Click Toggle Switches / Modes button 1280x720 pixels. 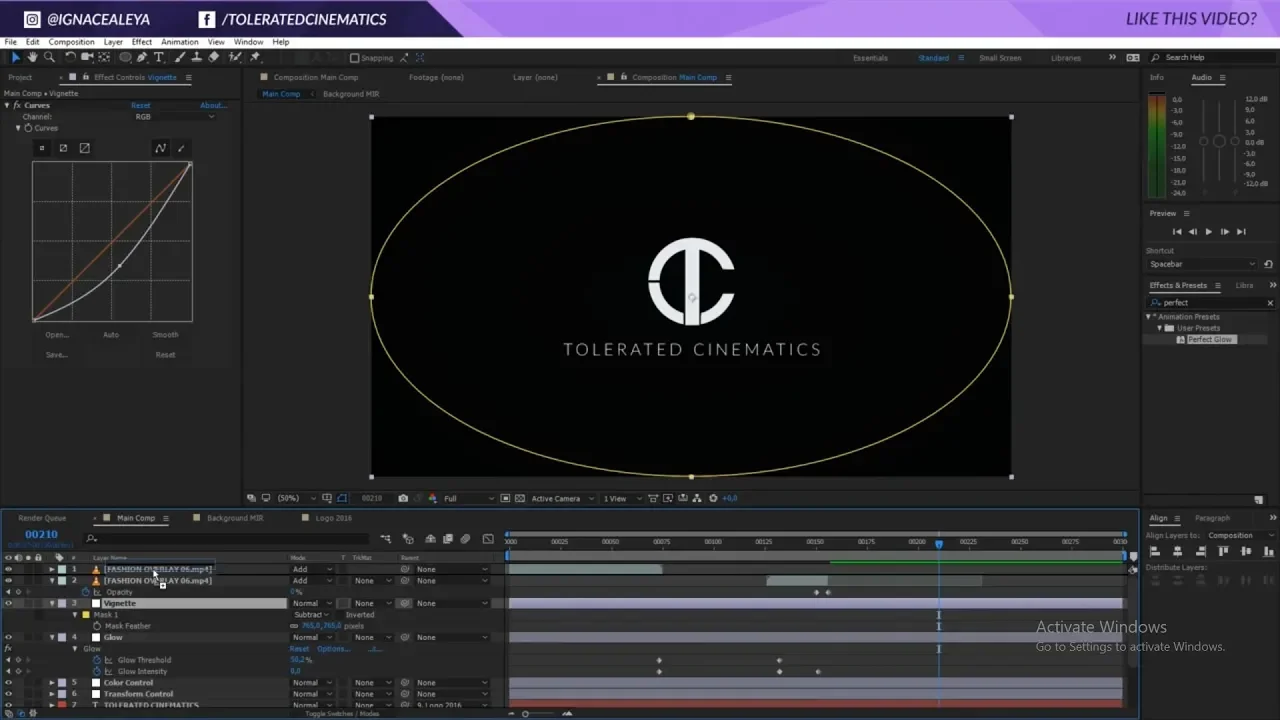tap(342, 713)
